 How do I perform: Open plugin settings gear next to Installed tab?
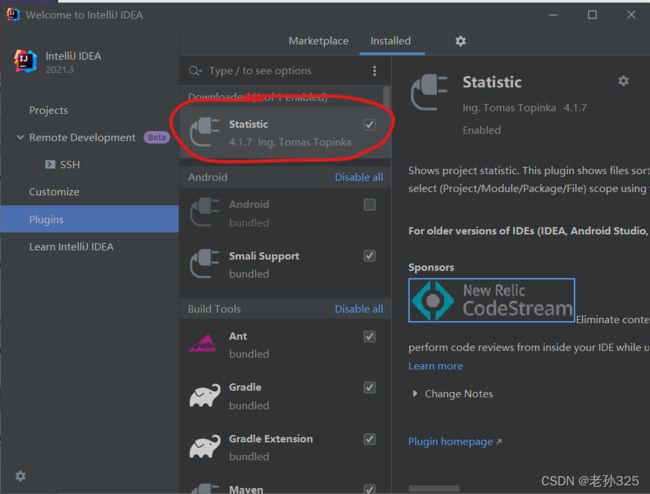pyautogui.click(x=461, y=41)
